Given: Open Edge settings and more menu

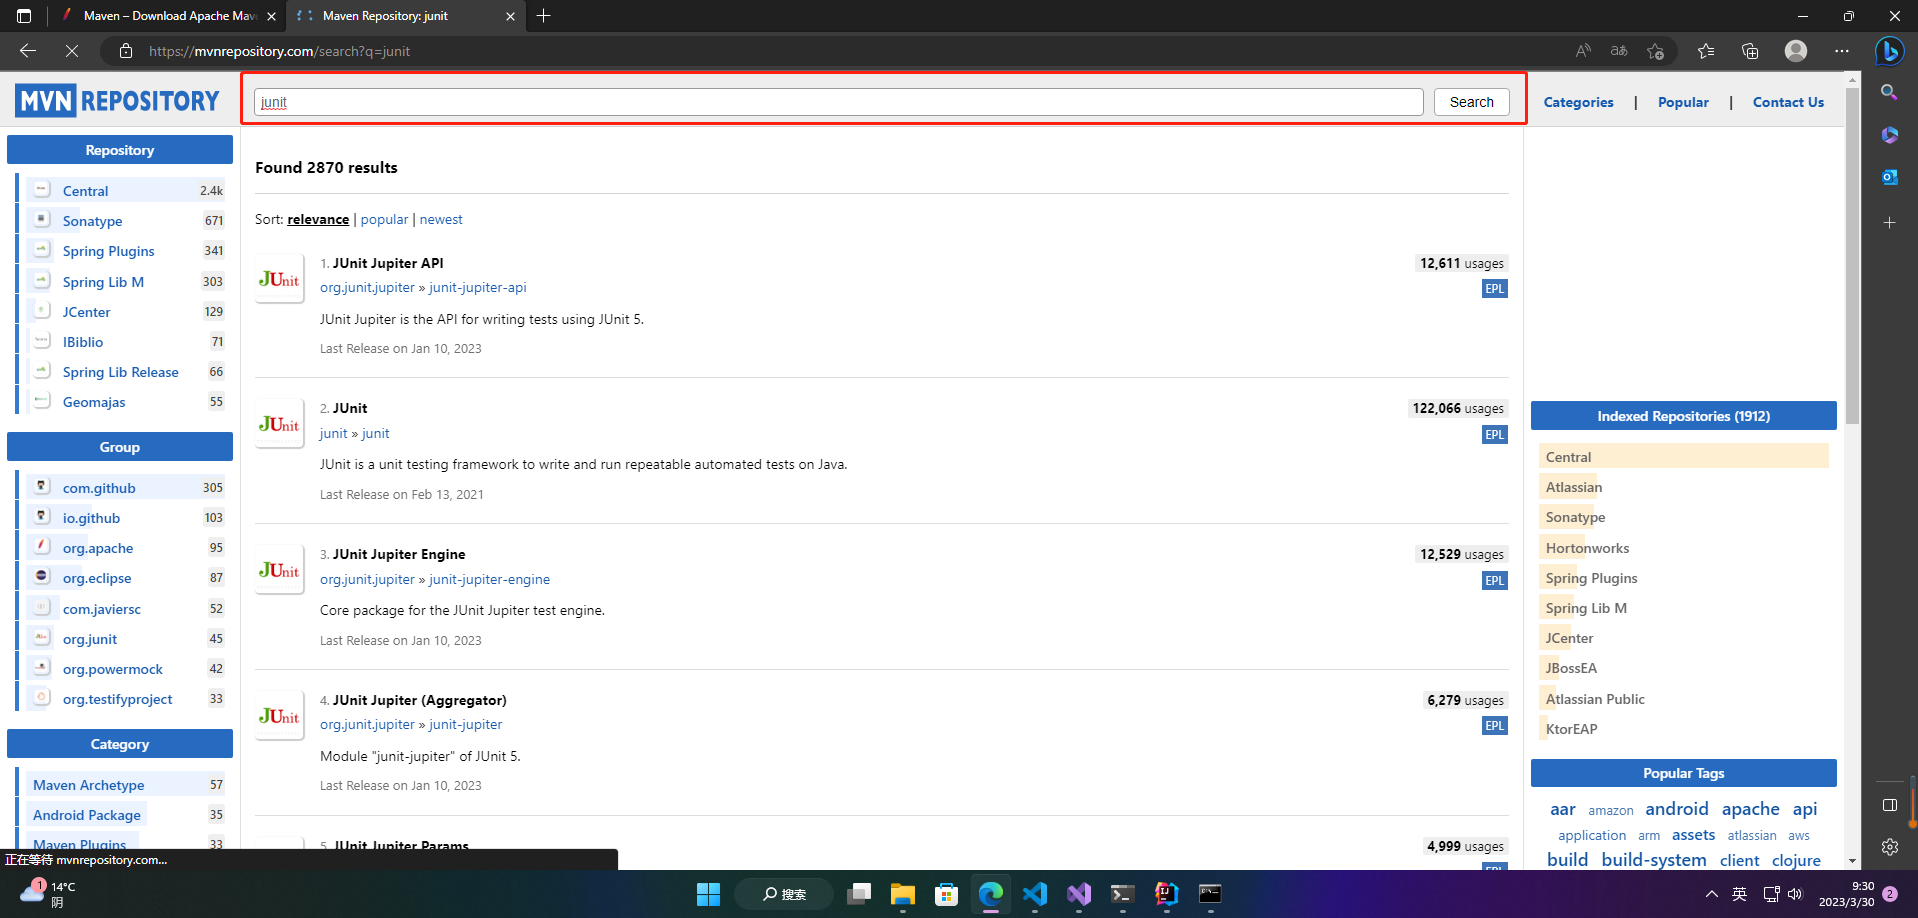Looking at the screenshot, I should (1842, 51).
